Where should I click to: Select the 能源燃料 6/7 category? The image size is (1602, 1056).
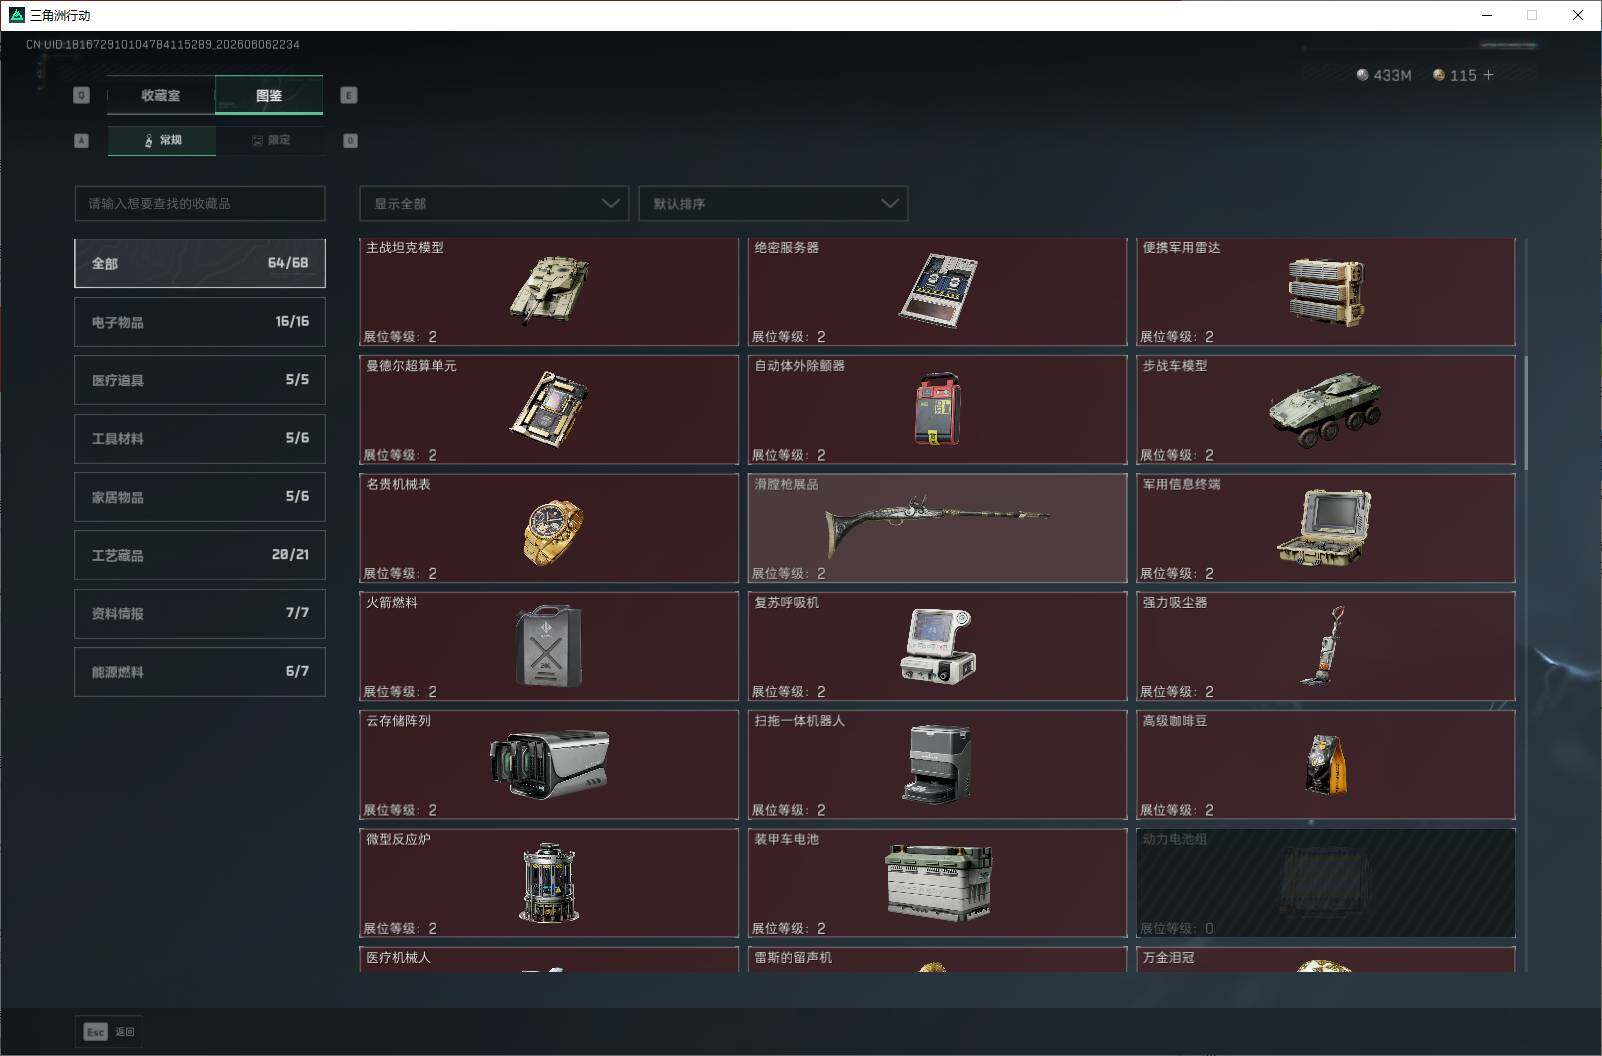(200, 672)
